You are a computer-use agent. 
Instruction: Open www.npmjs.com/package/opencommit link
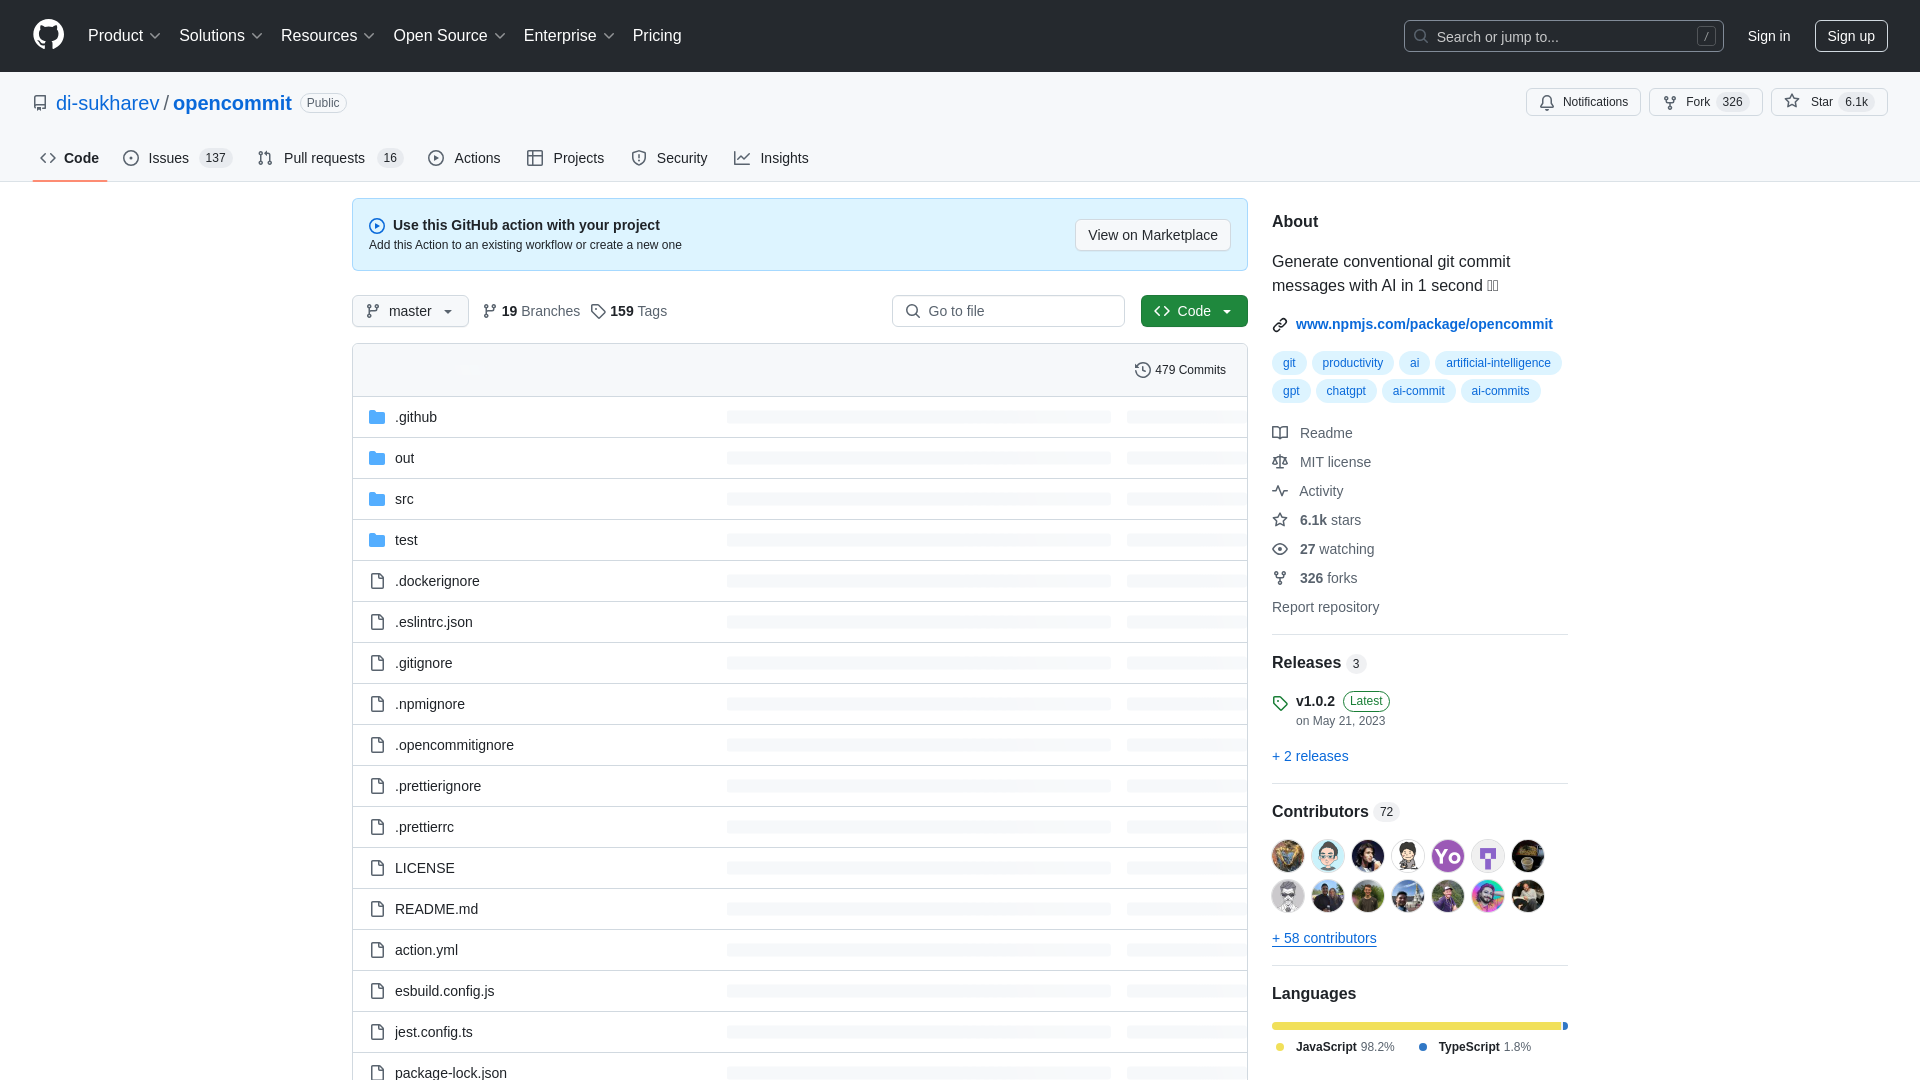tap(1424, 324)
